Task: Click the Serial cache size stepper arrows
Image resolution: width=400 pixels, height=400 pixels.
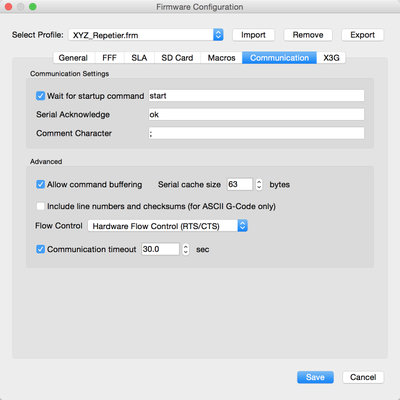Action: (259, 184)
